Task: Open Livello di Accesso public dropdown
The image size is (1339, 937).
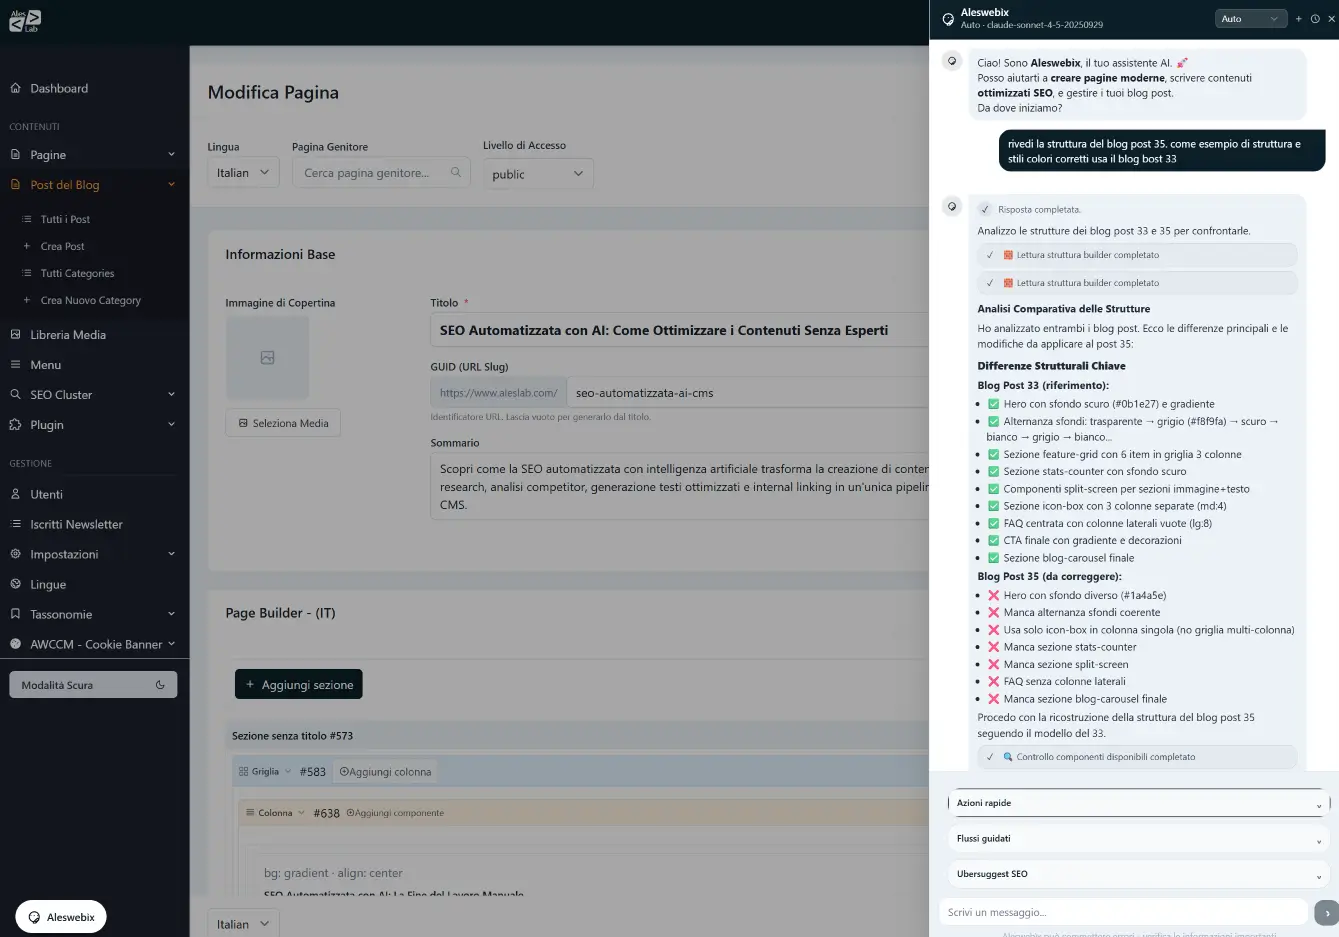Action: [x=537, y=174]
